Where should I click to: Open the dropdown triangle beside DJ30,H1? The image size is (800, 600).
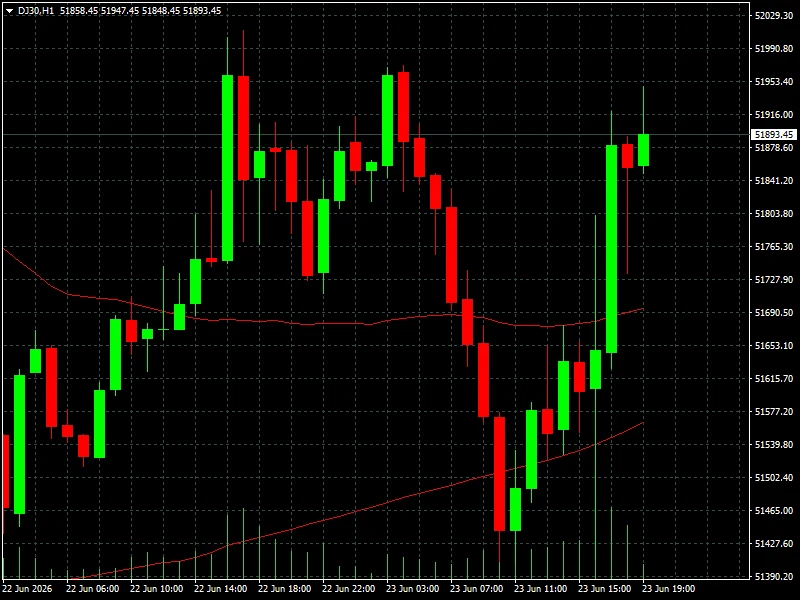[9, 11]
